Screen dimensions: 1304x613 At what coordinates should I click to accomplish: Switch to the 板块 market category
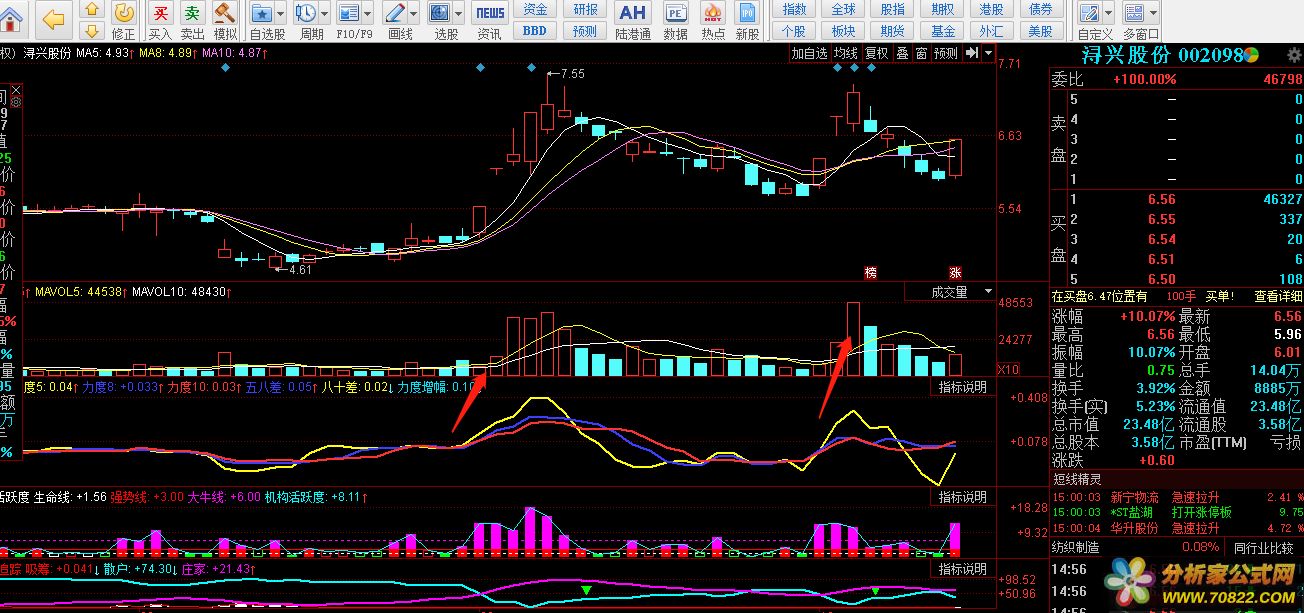click(x=844, y=31)
